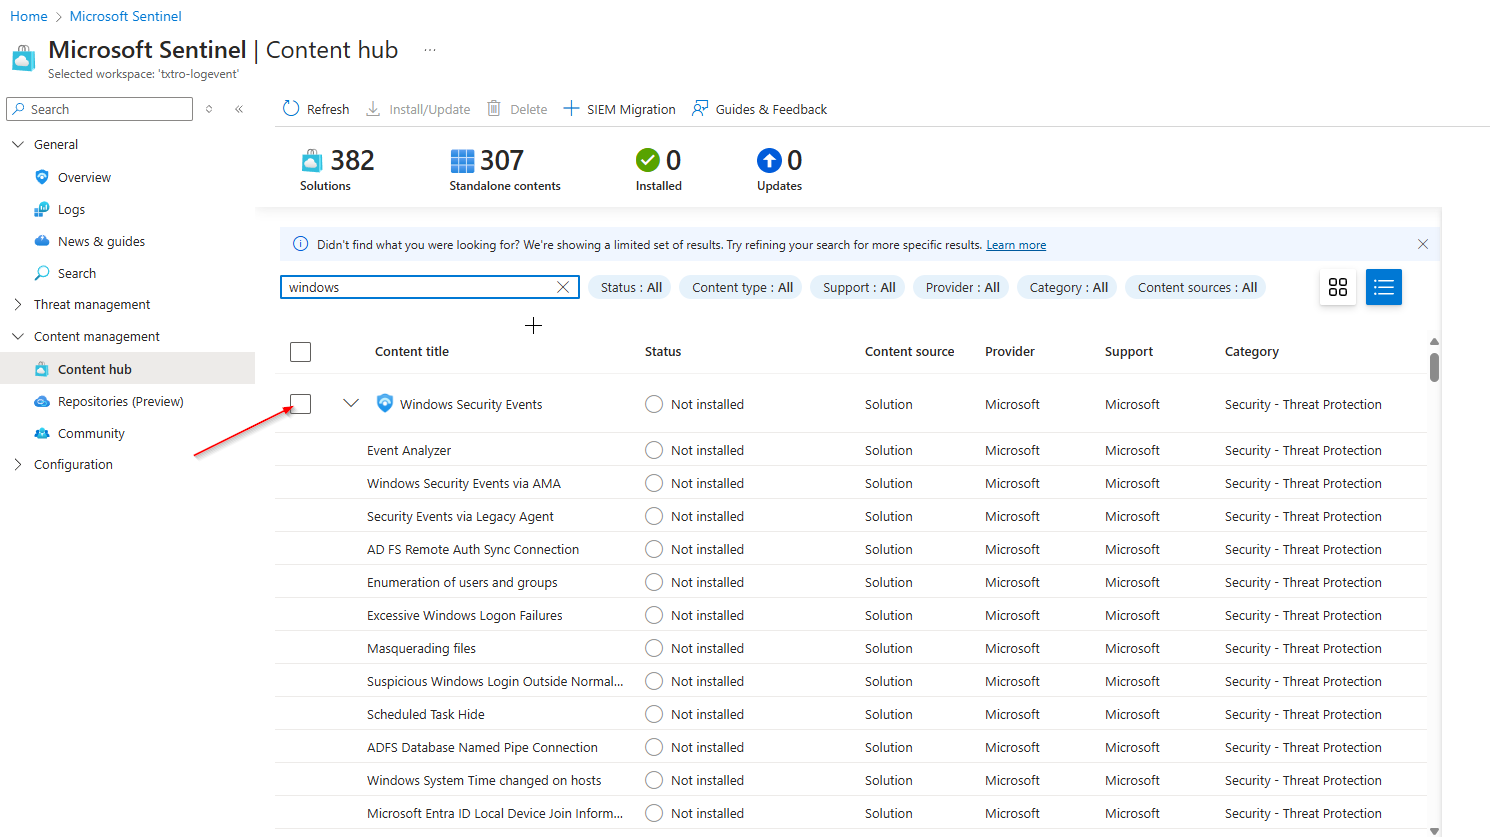Open the ellipsis more options menu
Image resolution: width=1490 pixels, height=837 pixels.
tap(430, 50)
